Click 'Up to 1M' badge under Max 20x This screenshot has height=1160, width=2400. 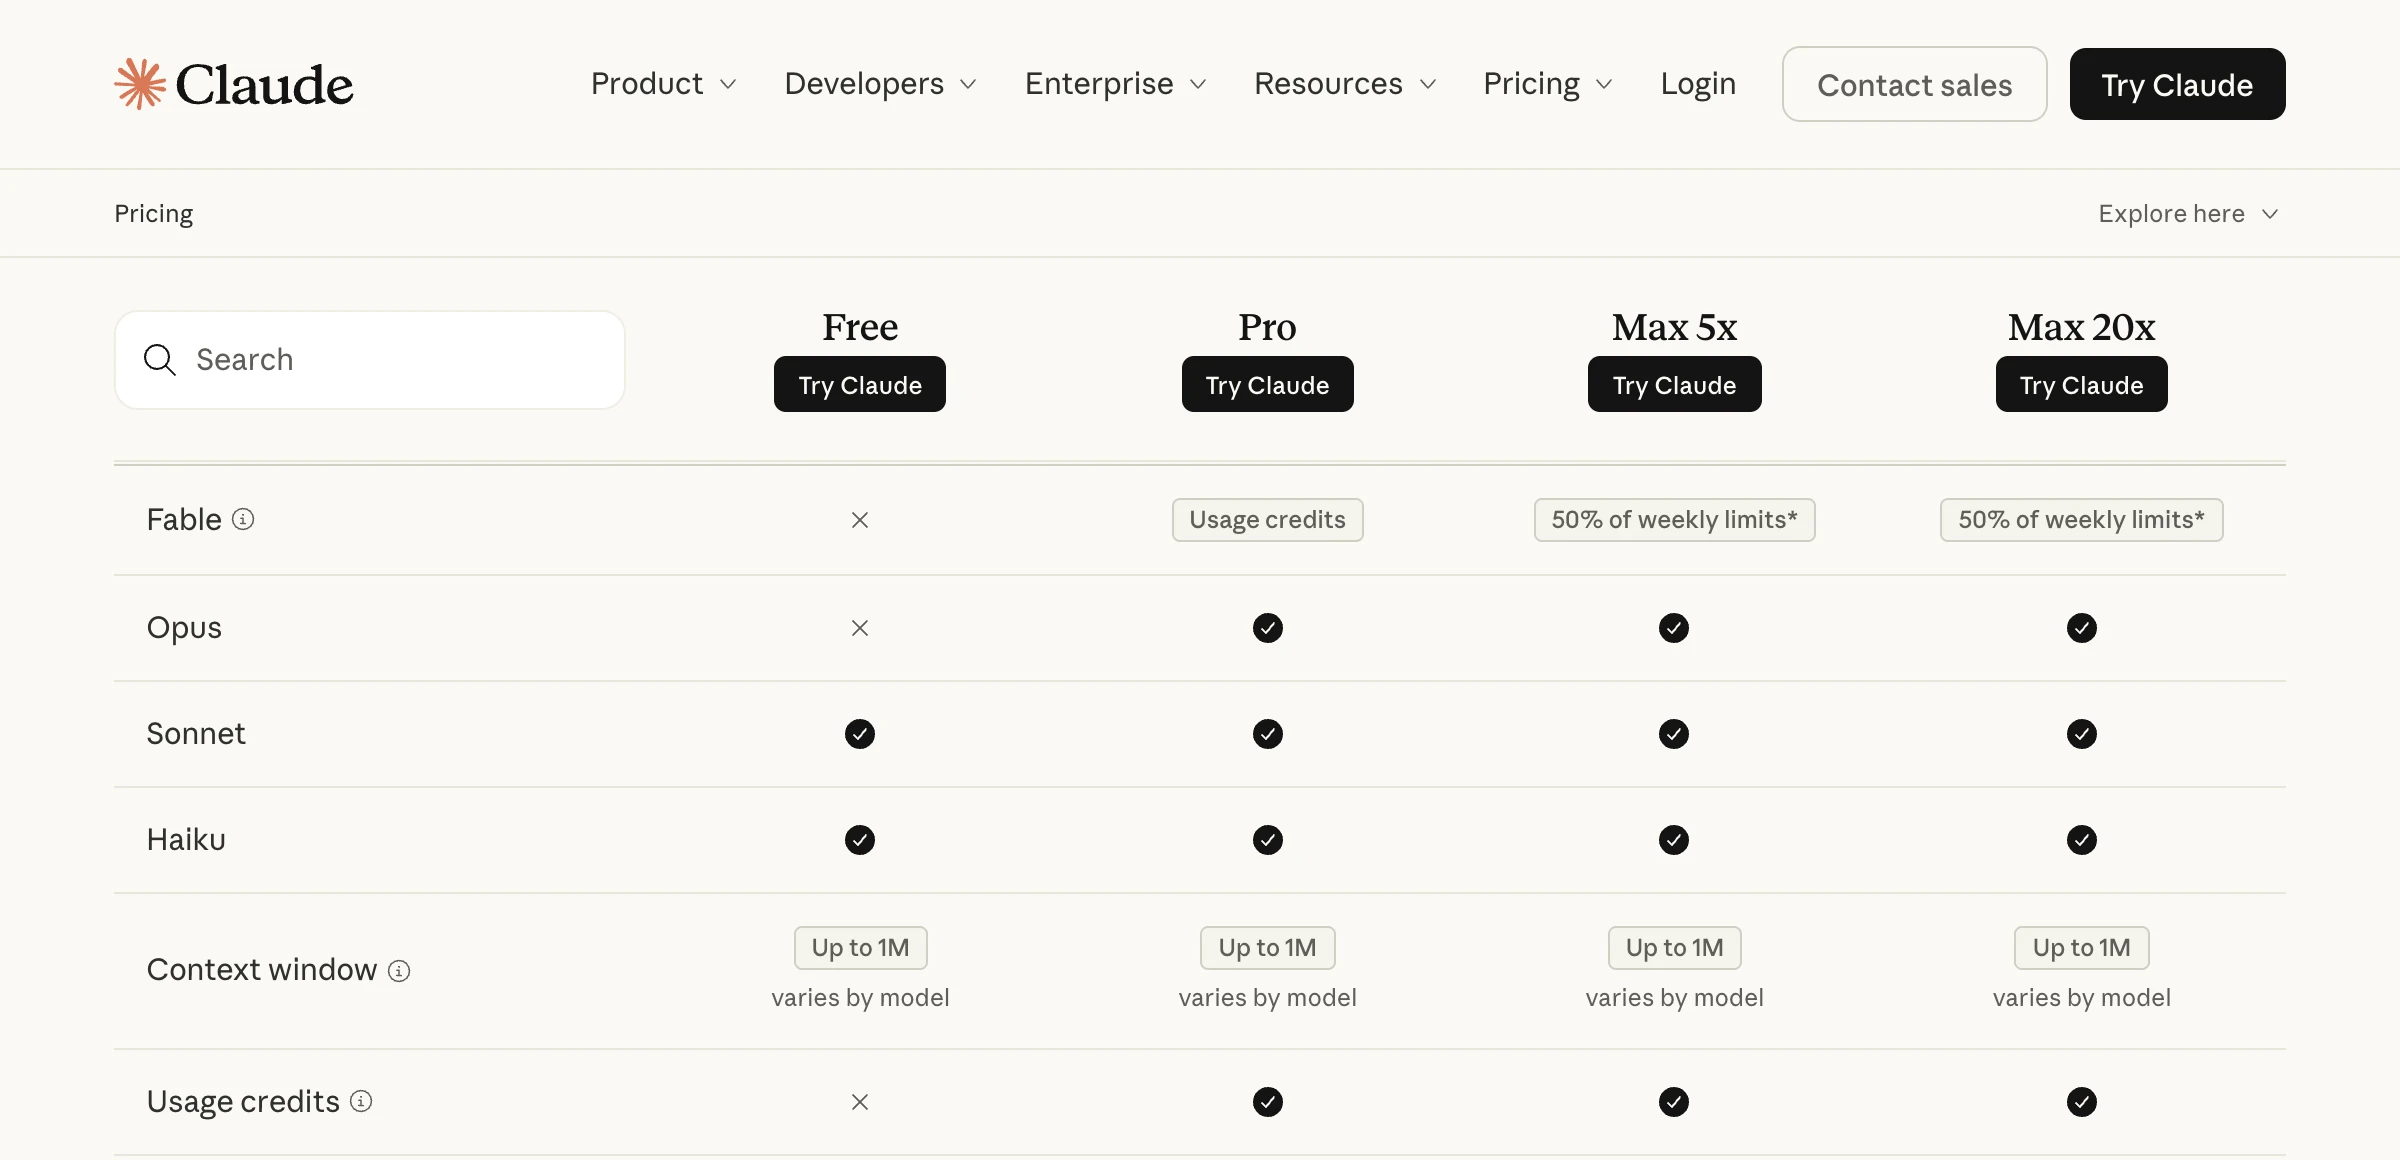[2082, 948]
